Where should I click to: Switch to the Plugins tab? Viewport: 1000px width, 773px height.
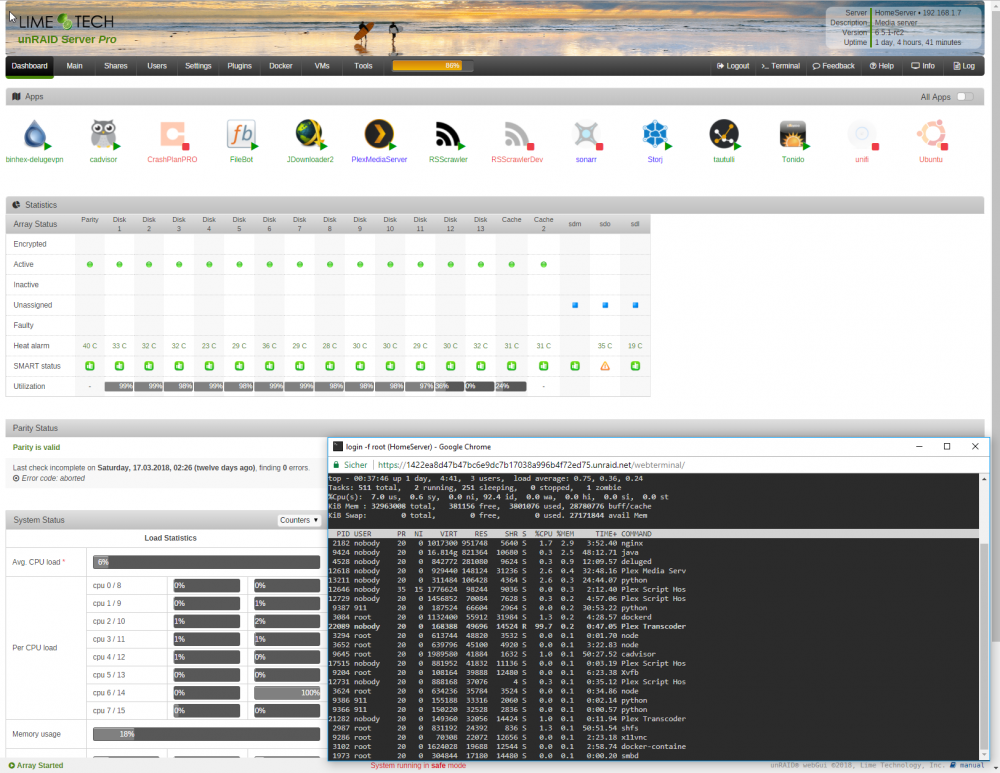click(239, 66)
